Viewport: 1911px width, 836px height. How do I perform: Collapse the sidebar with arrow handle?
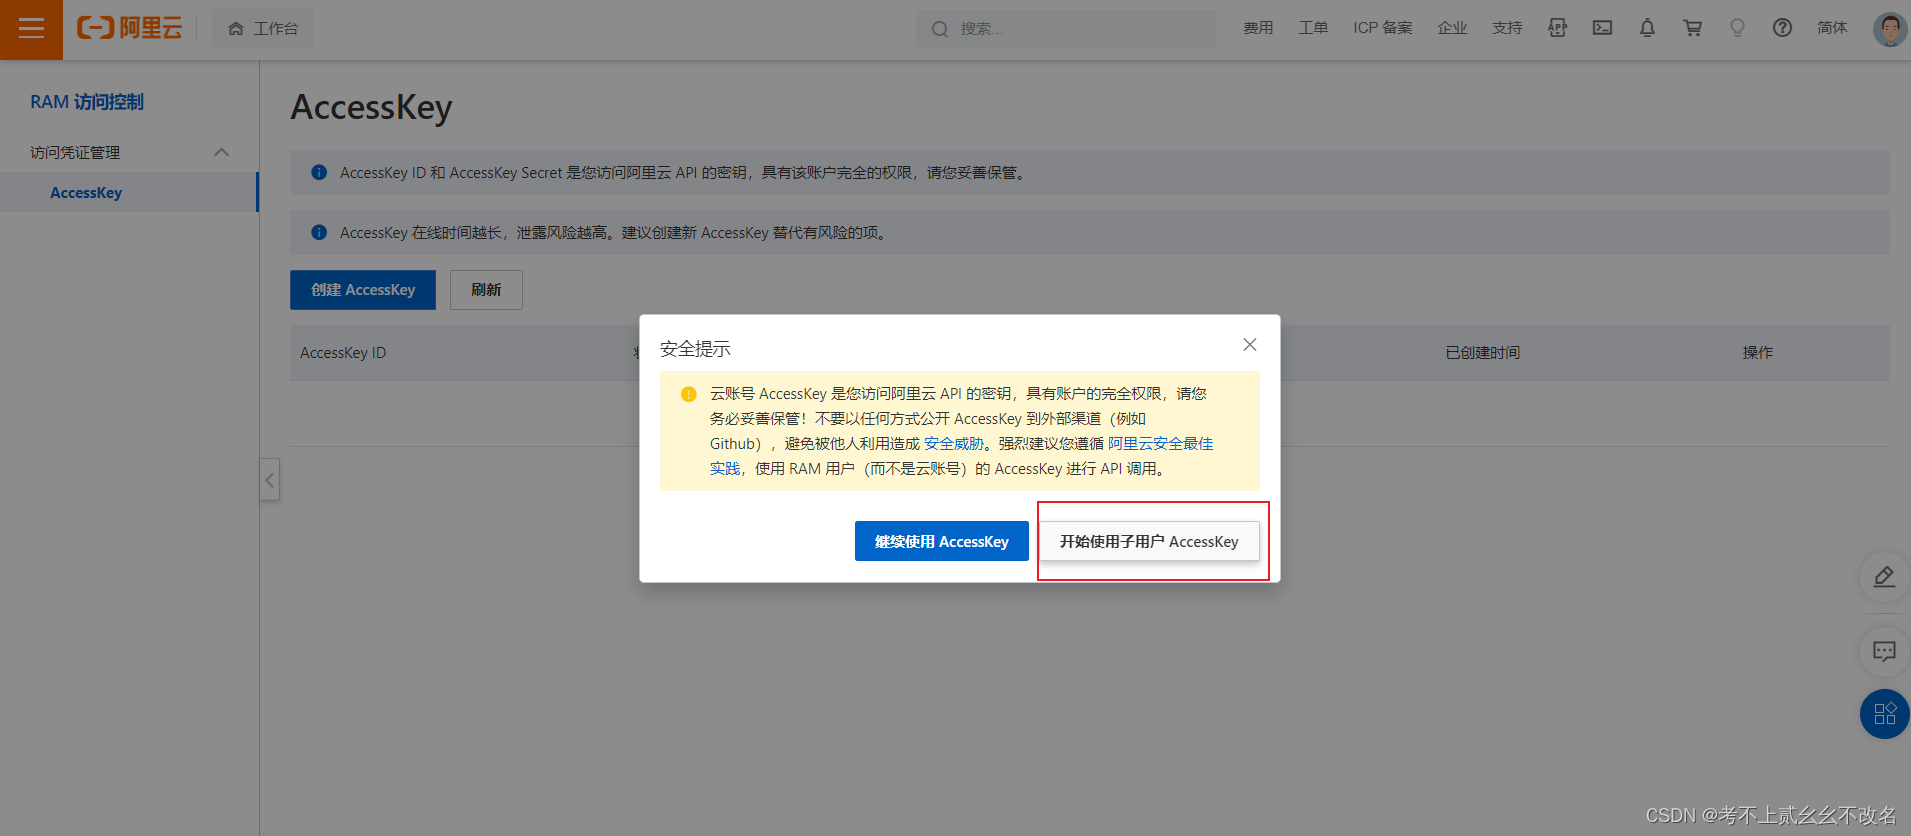(269, 480)
